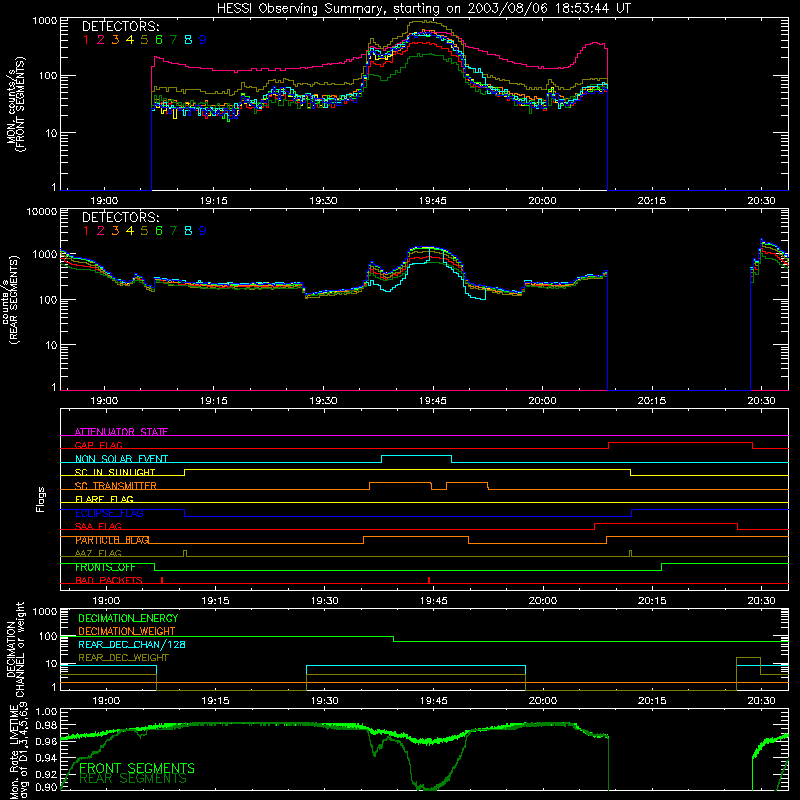Click 19:45 tick under decimation plot

pyautogui.click(x=434, y=701)
